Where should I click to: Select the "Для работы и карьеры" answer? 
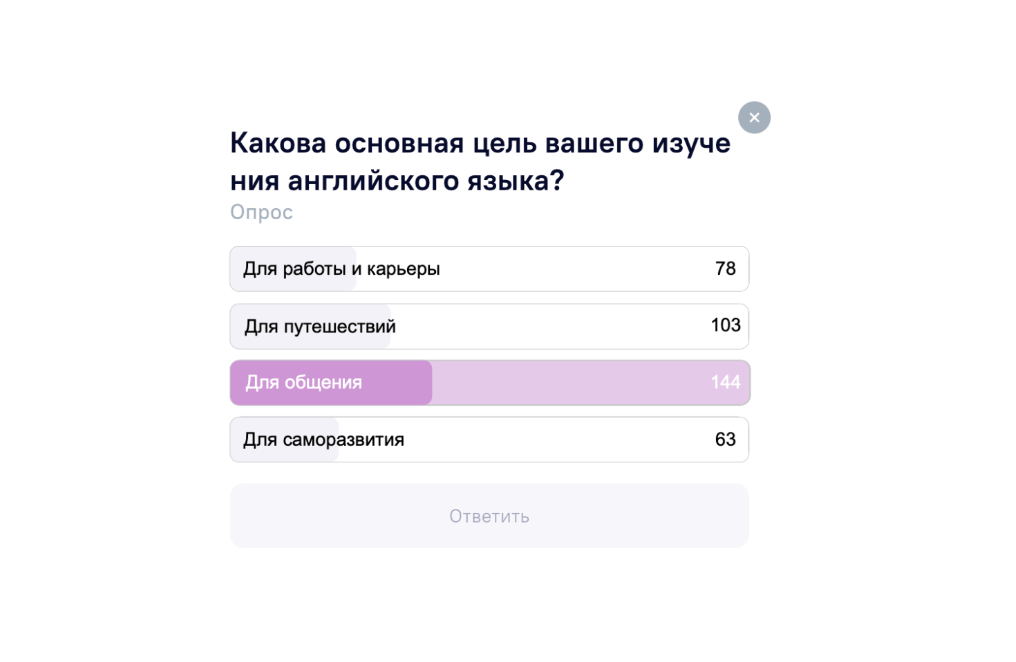pyautogui.click(x=341, y=269)
